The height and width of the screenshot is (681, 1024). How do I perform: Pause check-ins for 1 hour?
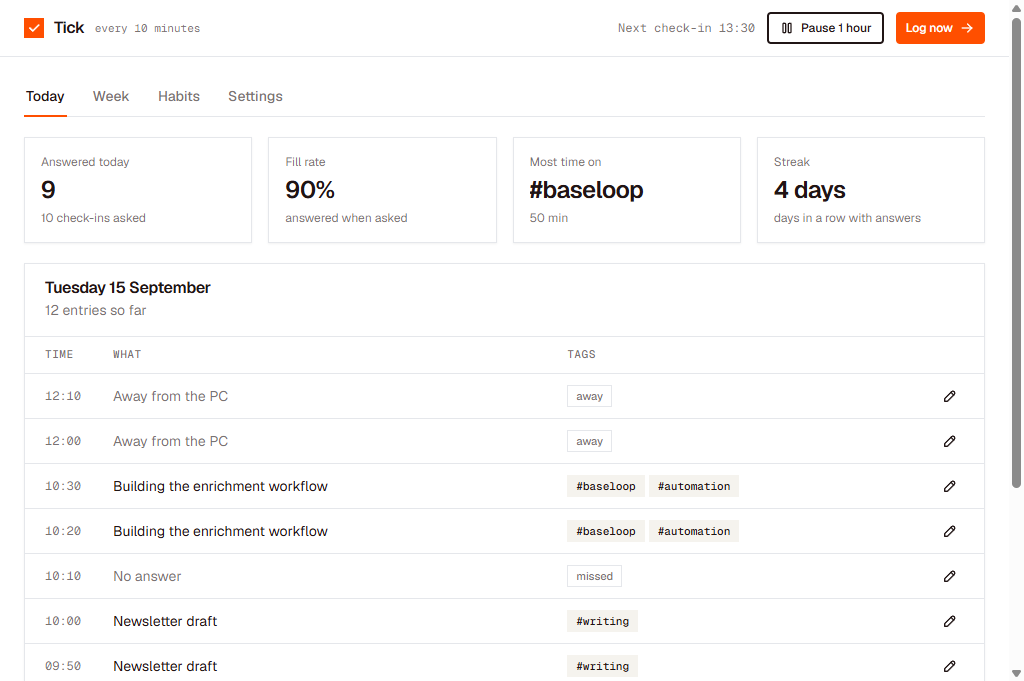click(x=825, y=28)
